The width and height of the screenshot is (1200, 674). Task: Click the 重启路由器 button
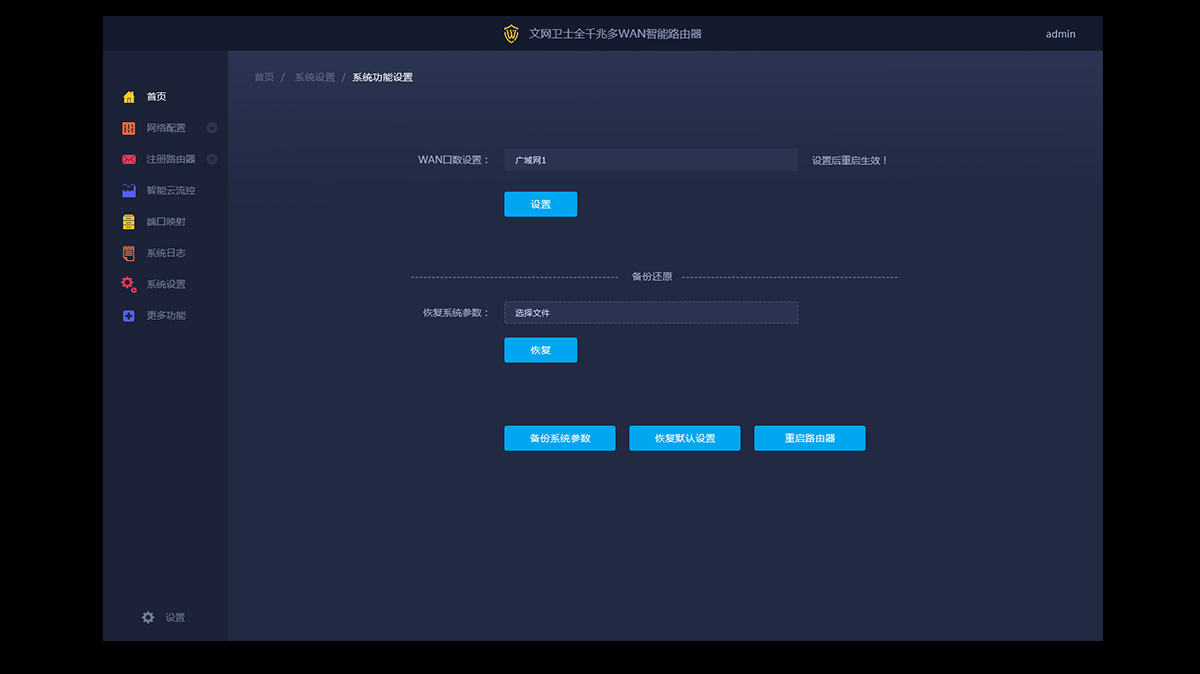point(810,438)
